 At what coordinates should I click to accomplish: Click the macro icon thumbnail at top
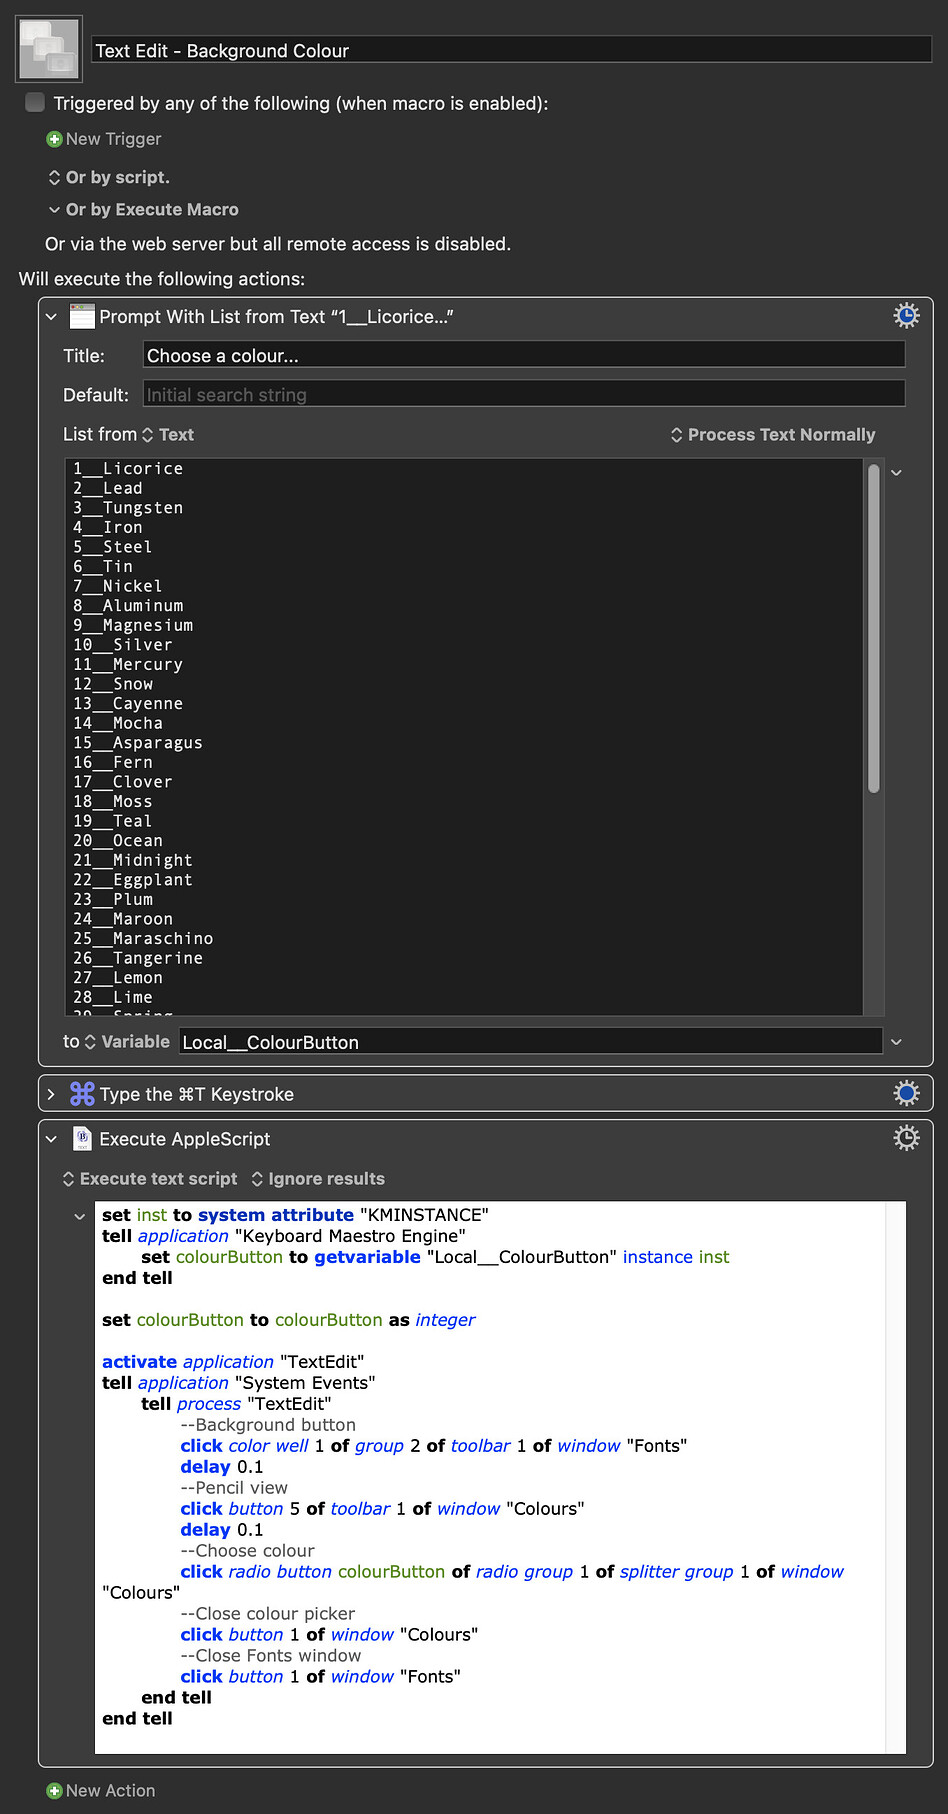pos(48,49)
